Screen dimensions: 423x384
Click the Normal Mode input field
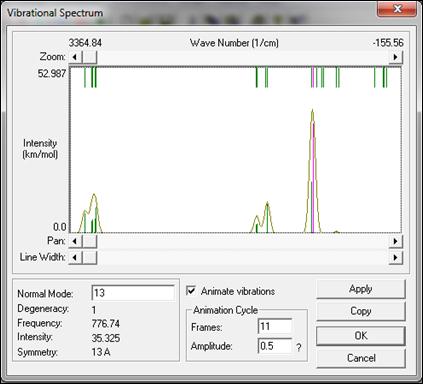pyautogui.click(x=133, y=293)
